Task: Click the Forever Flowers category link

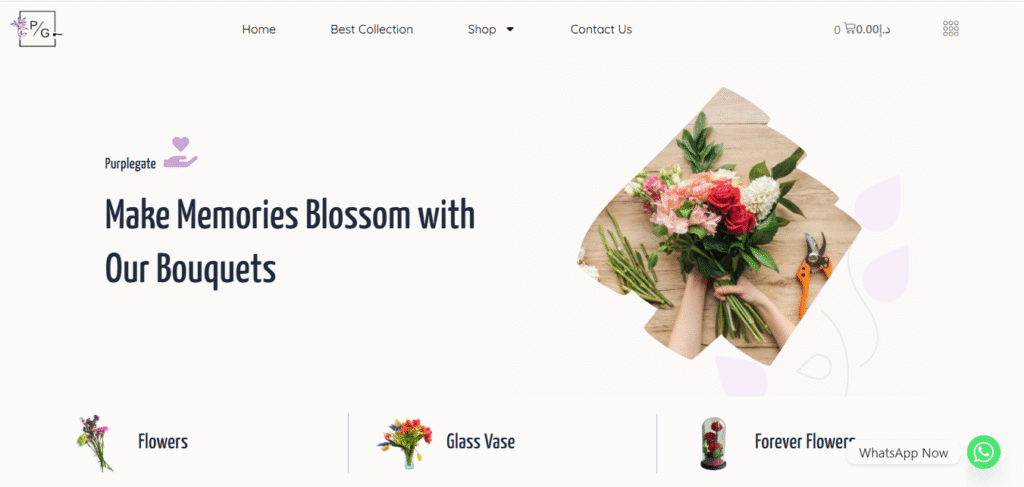Action: [x=805, y=441]
